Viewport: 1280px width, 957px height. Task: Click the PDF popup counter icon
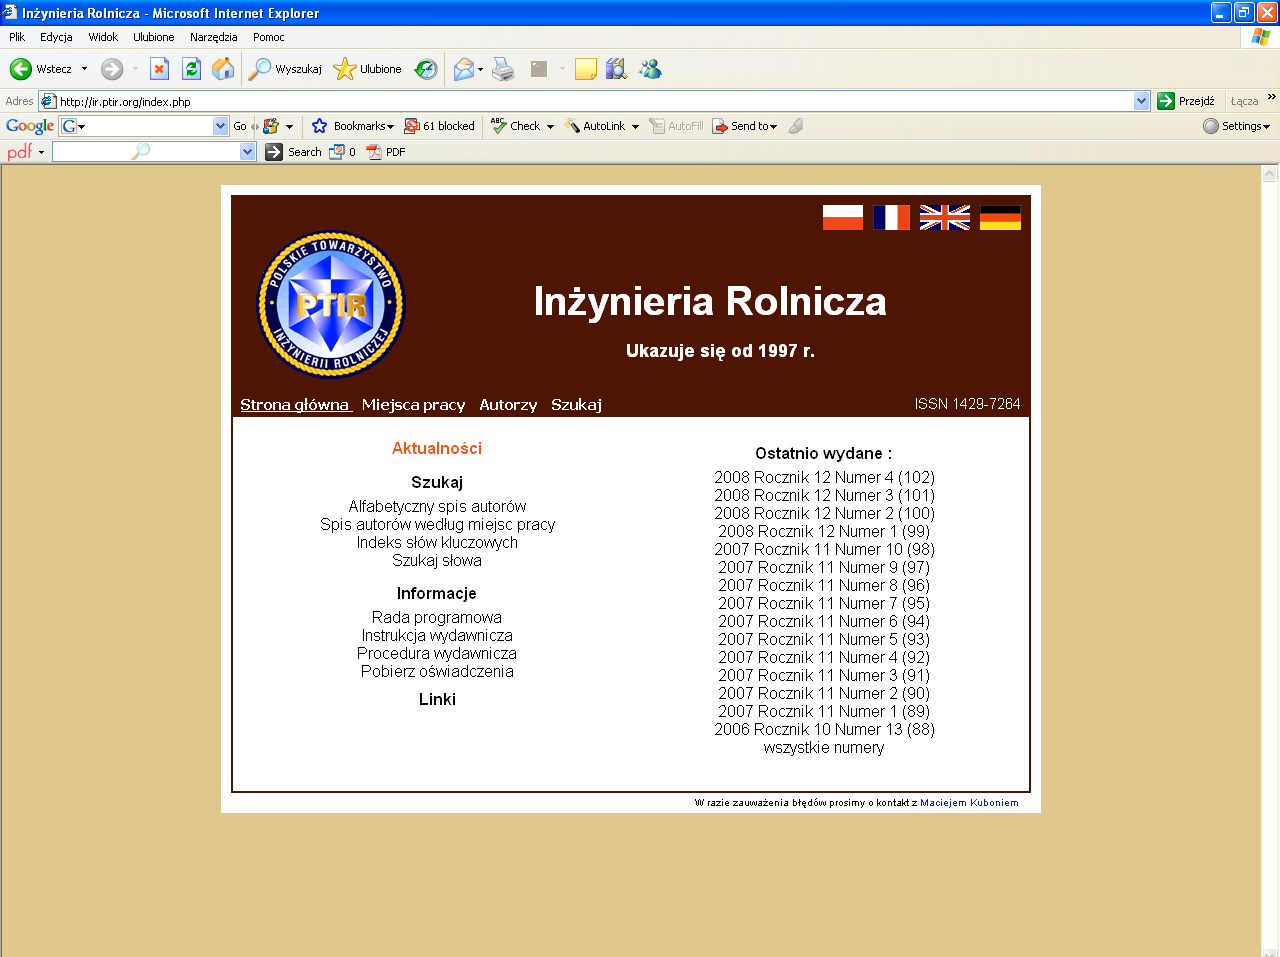(337, 152)
